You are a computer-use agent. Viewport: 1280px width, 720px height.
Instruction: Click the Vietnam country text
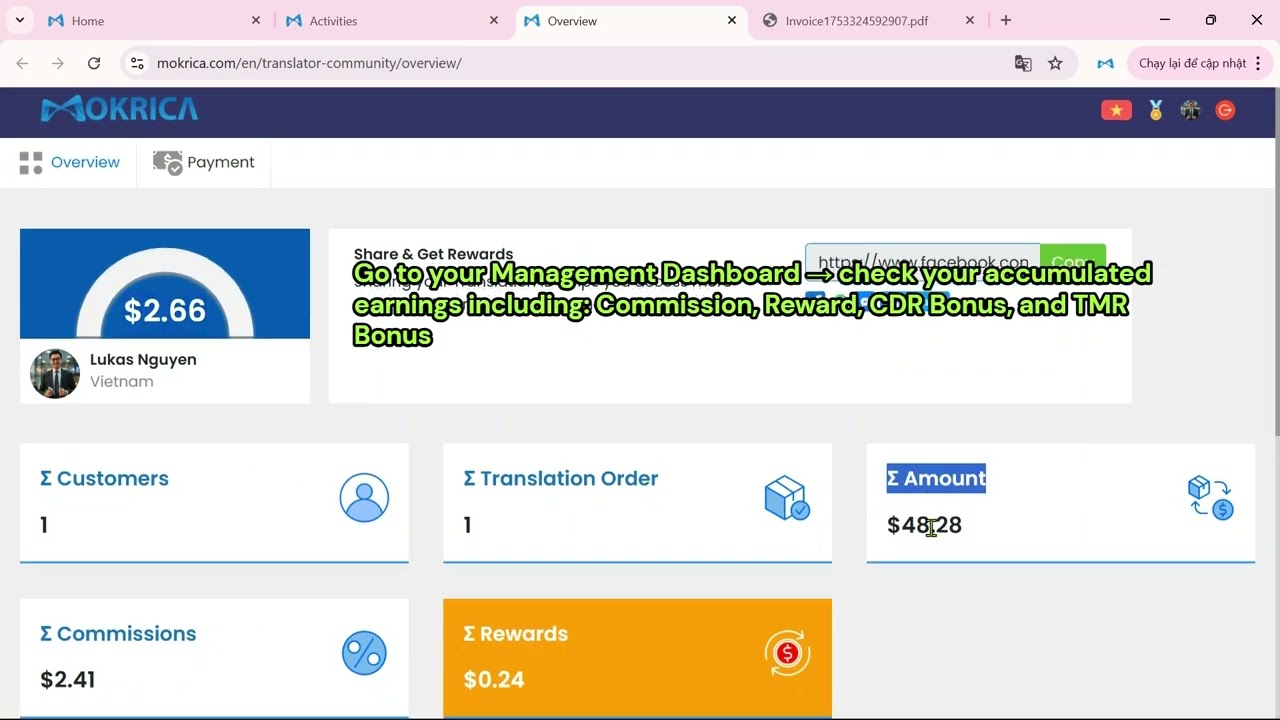[122, 381]
